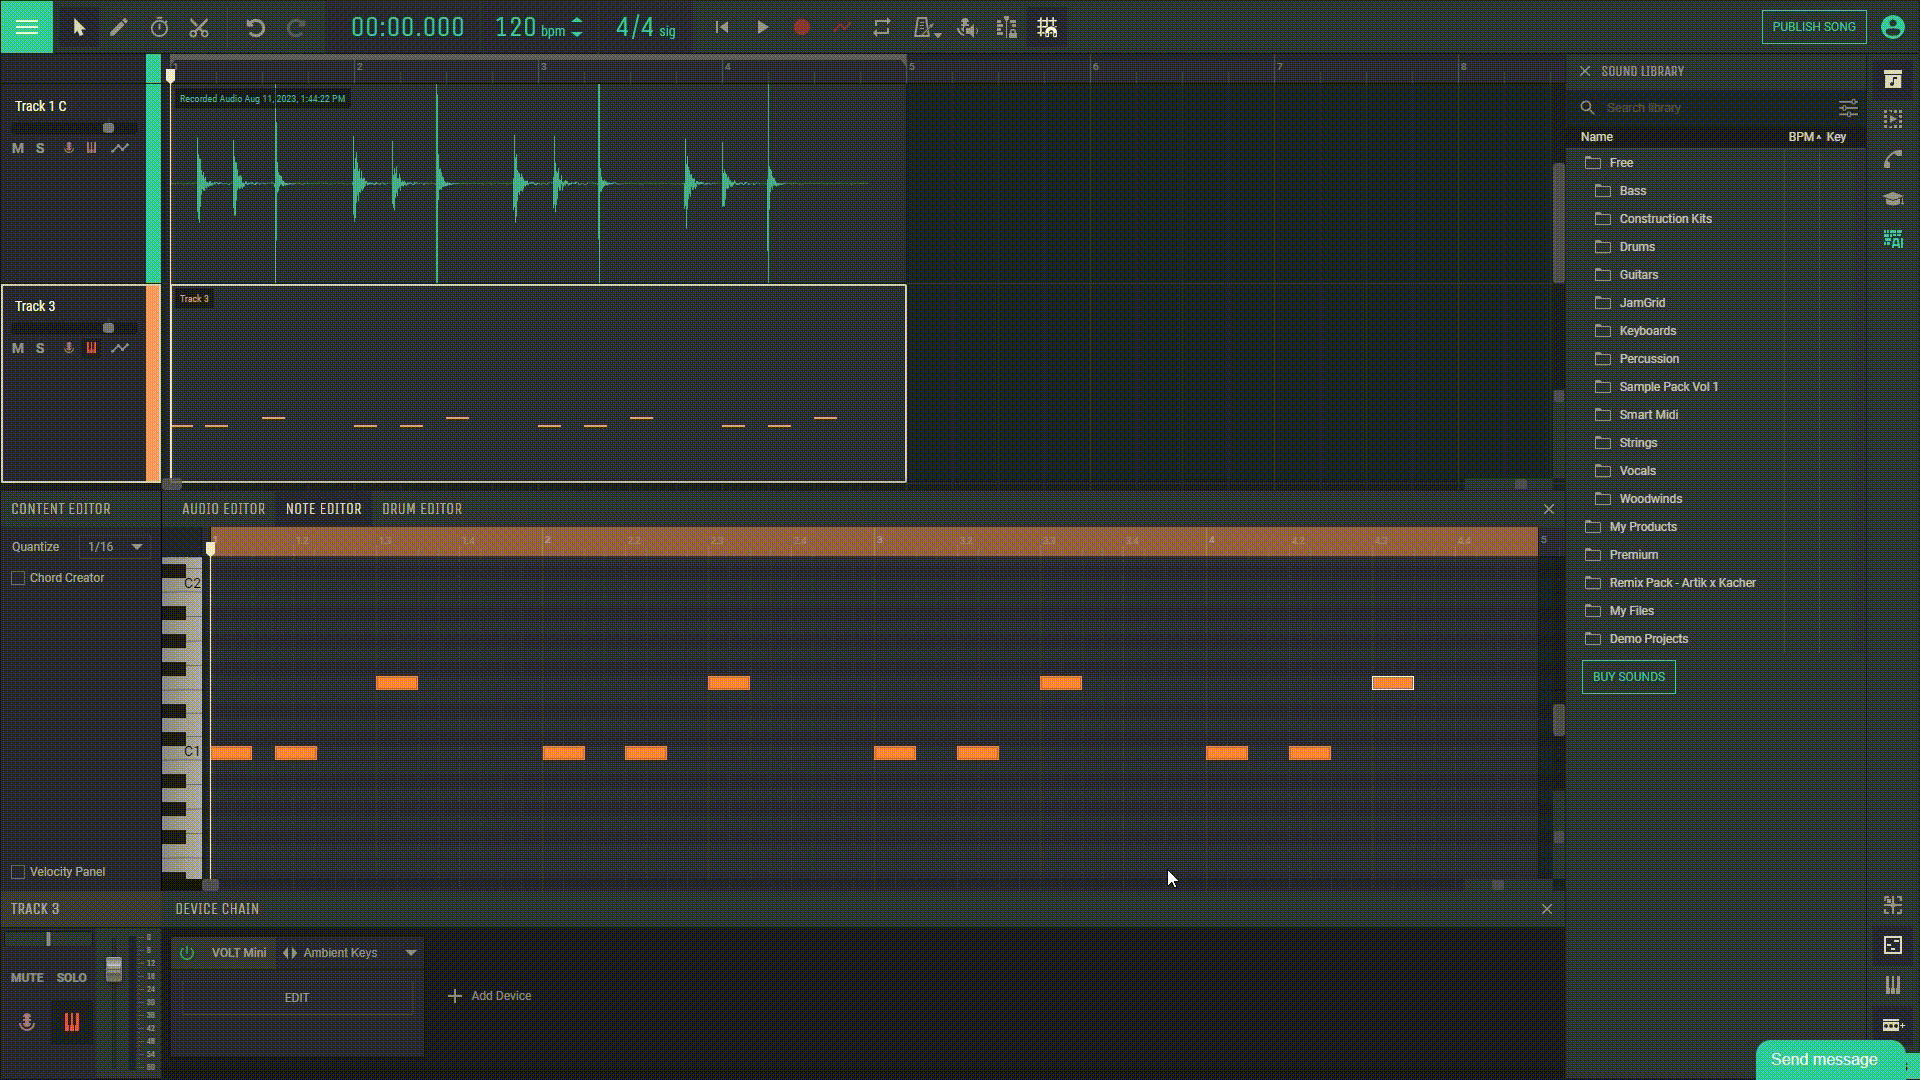The image size is (1920, 1080).
Task: Click the Search library input field
Action: 1706,107
